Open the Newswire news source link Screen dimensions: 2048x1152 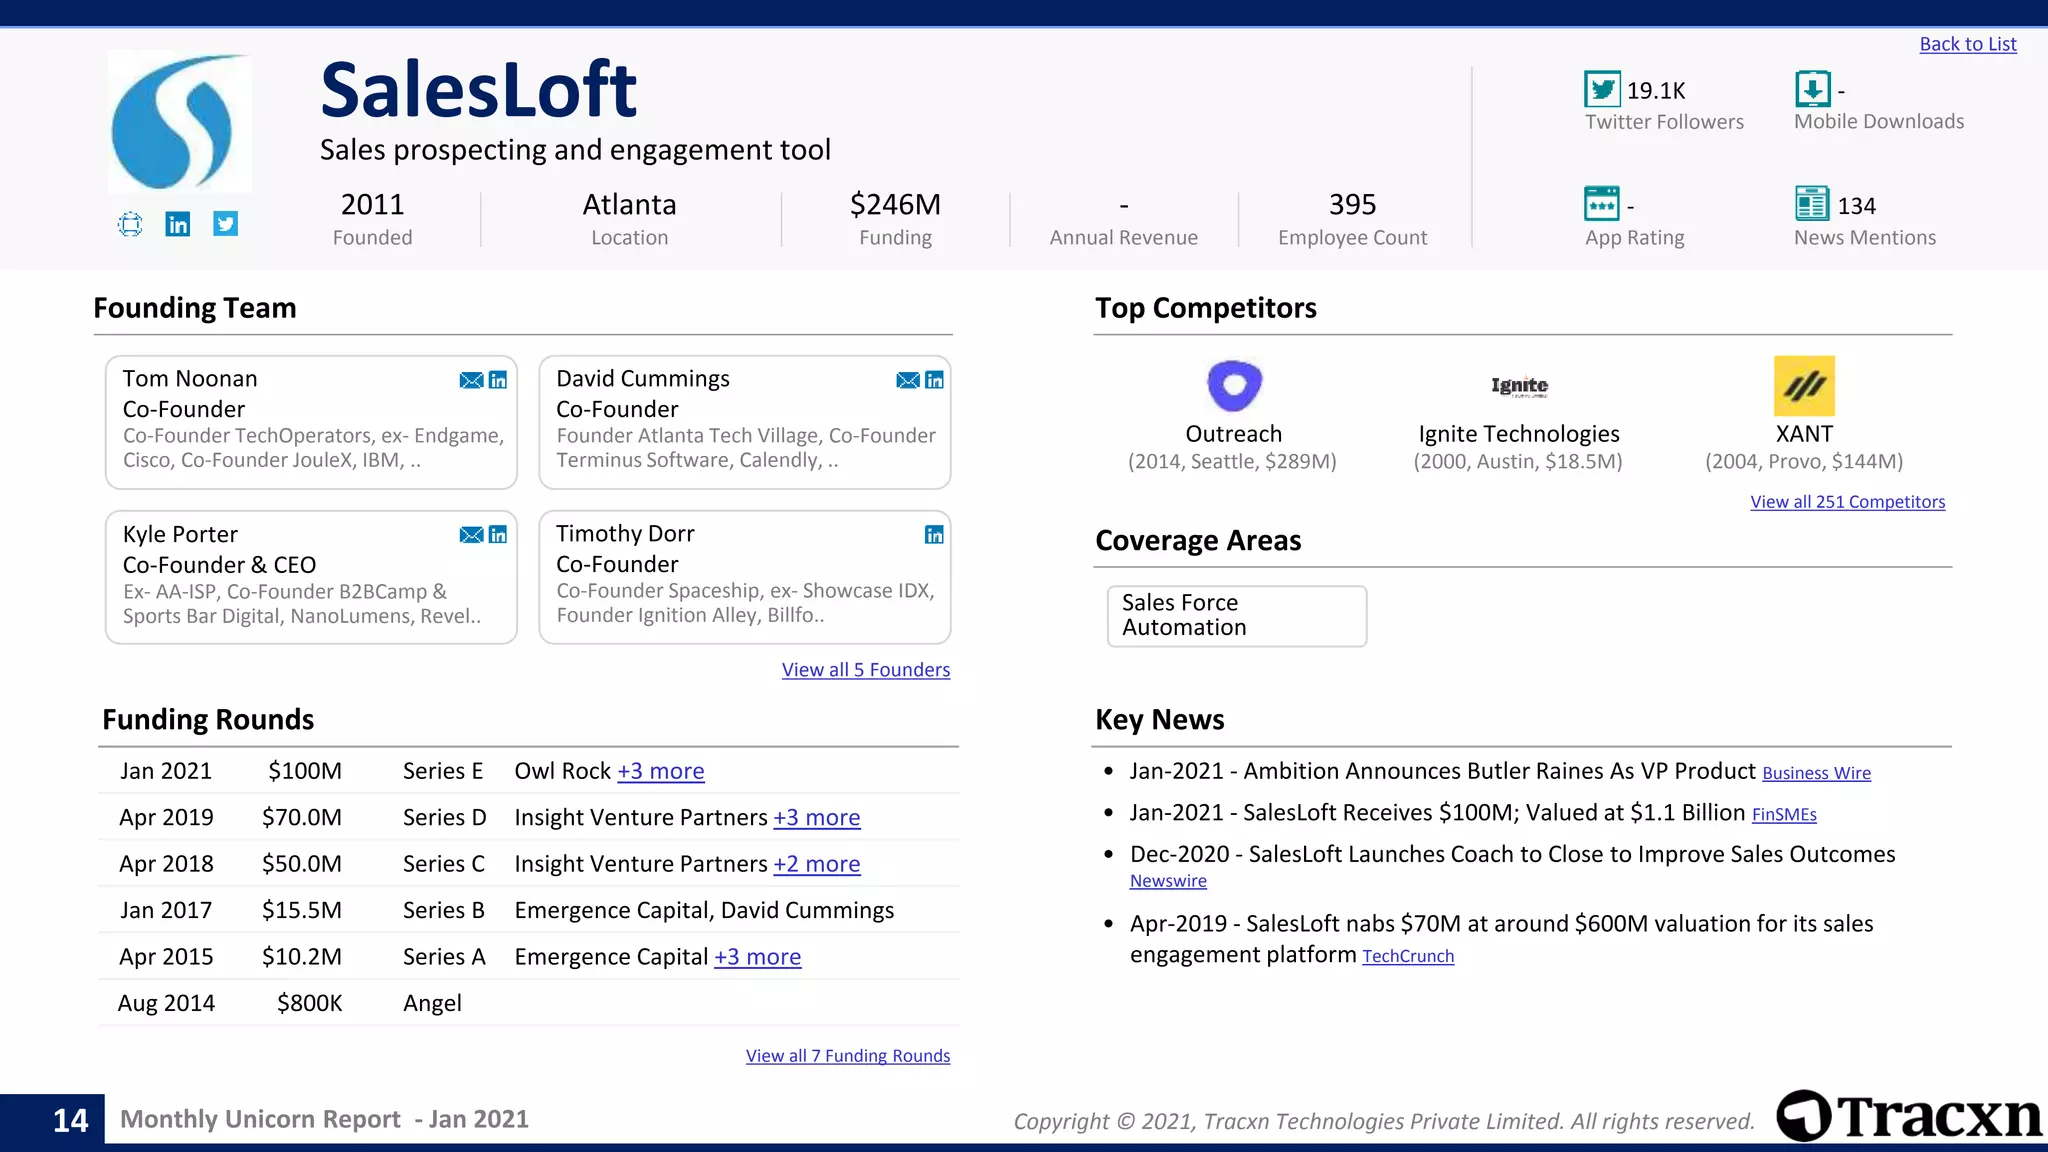1168,881
